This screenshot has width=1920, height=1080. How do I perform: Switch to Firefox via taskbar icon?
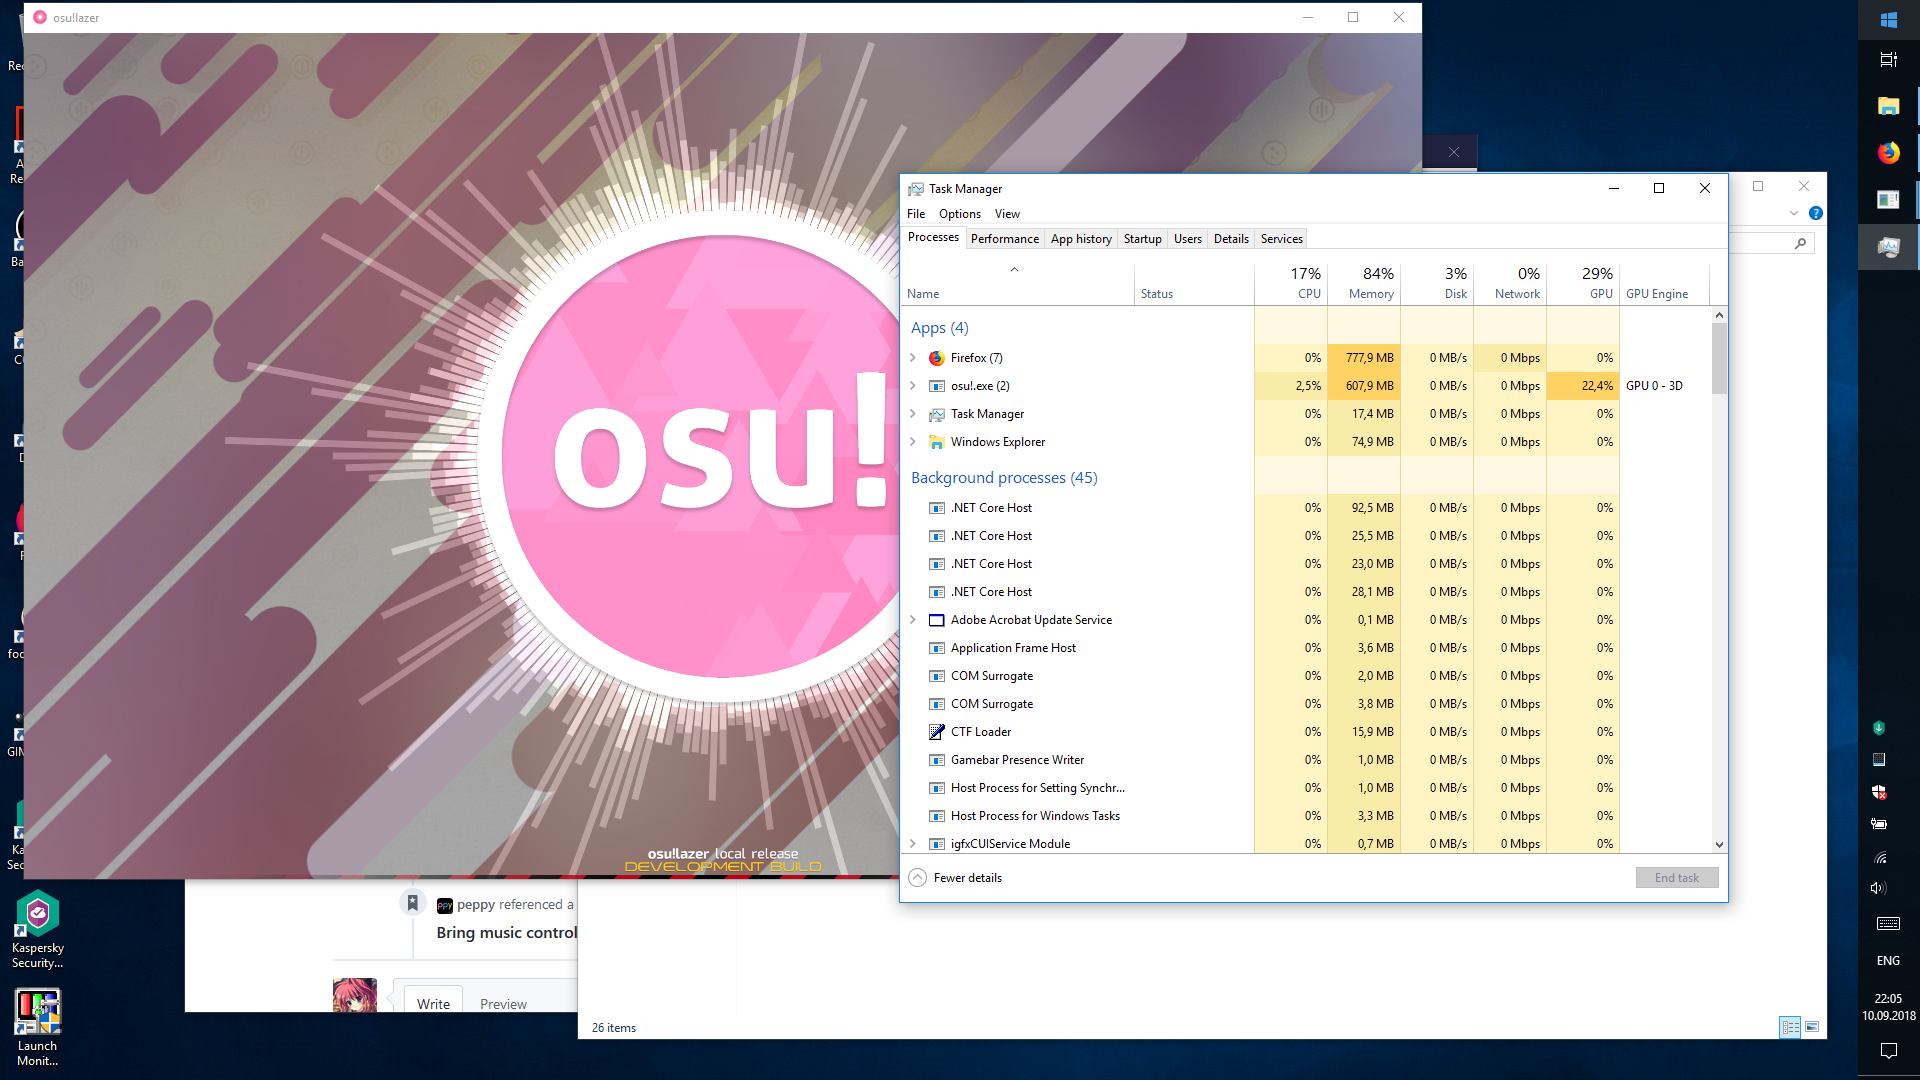pos(1888,152)
